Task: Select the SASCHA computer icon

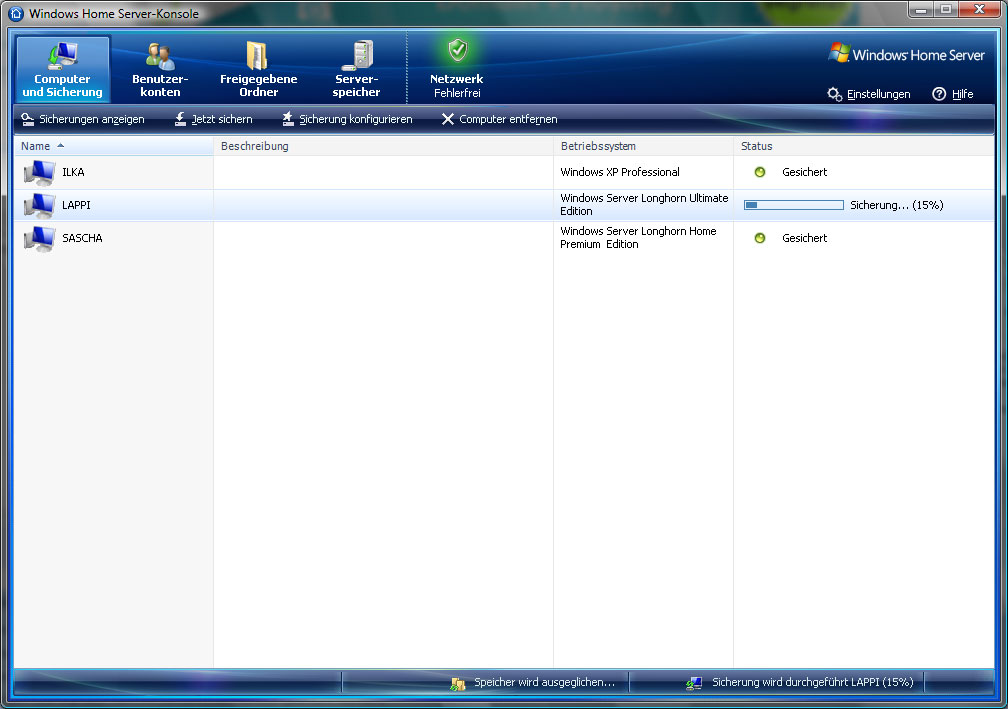Action: [x=39, y=238]
